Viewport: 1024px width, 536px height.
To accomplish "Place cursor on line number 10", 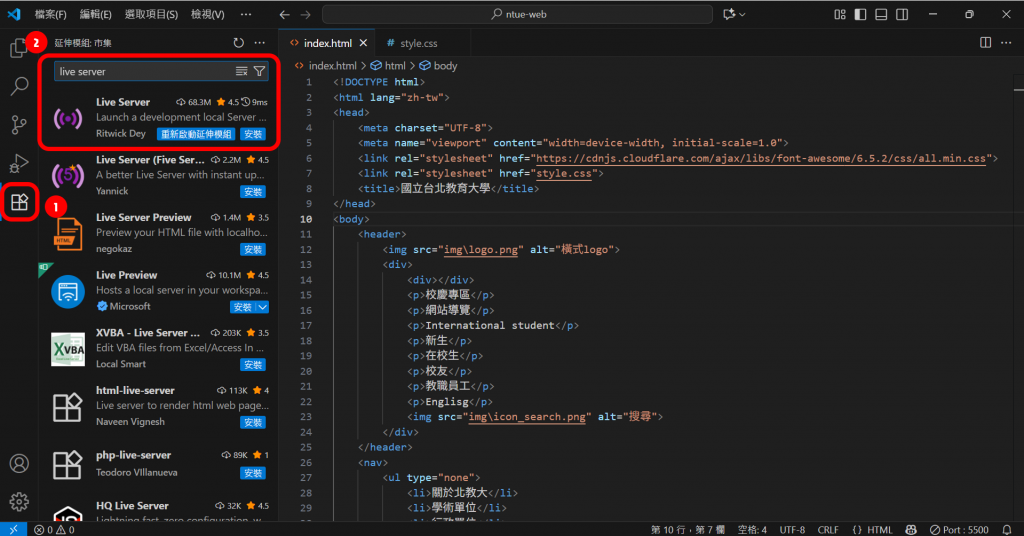I will coord(306,219).
